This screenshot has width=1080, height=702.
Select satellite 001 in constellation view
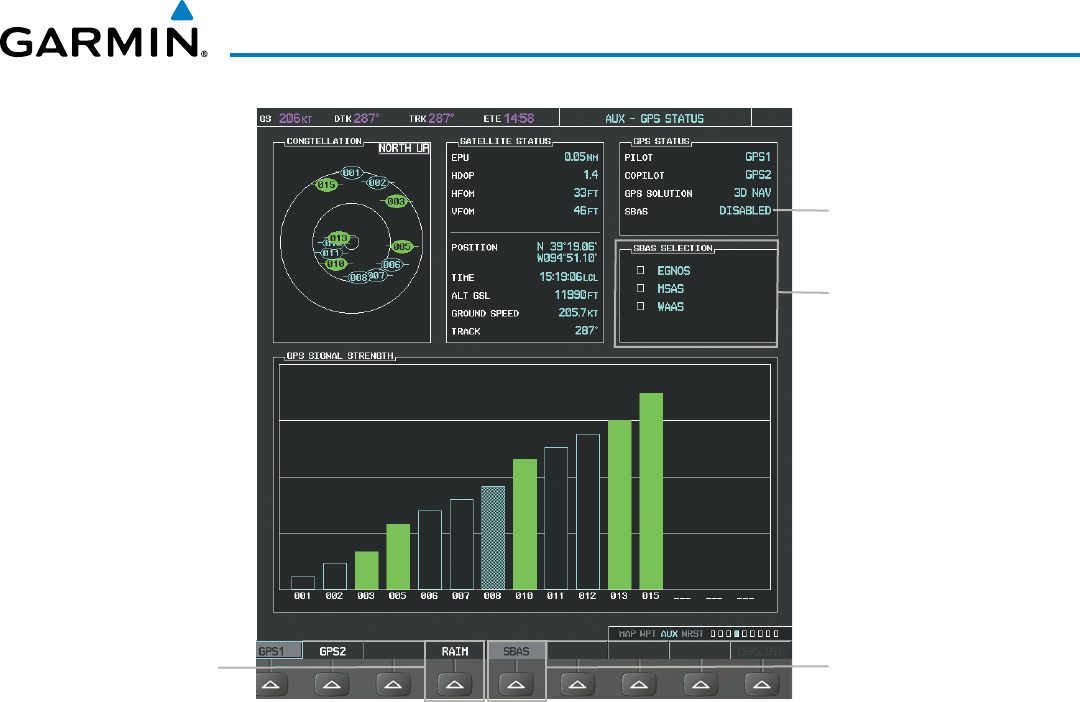(x=351, y=173)
